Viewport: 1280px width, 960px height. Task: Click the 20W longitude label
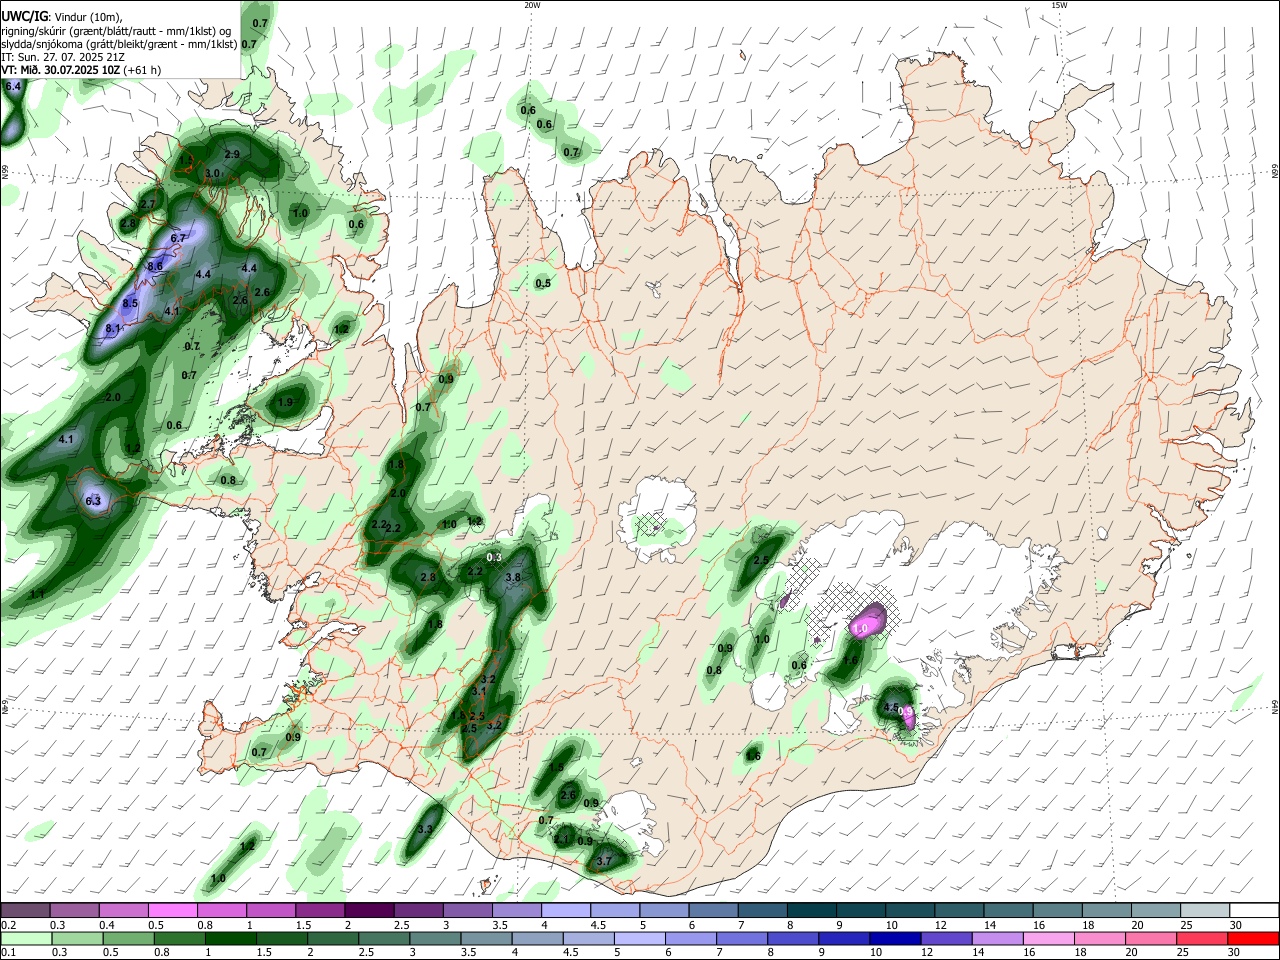tap(532, 5)
